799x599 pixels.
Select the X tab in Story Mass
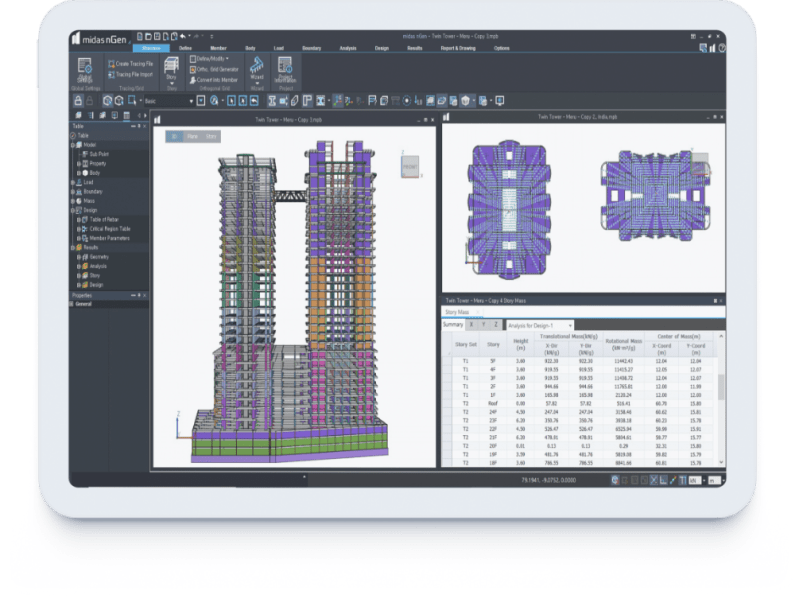pos(471,324)
